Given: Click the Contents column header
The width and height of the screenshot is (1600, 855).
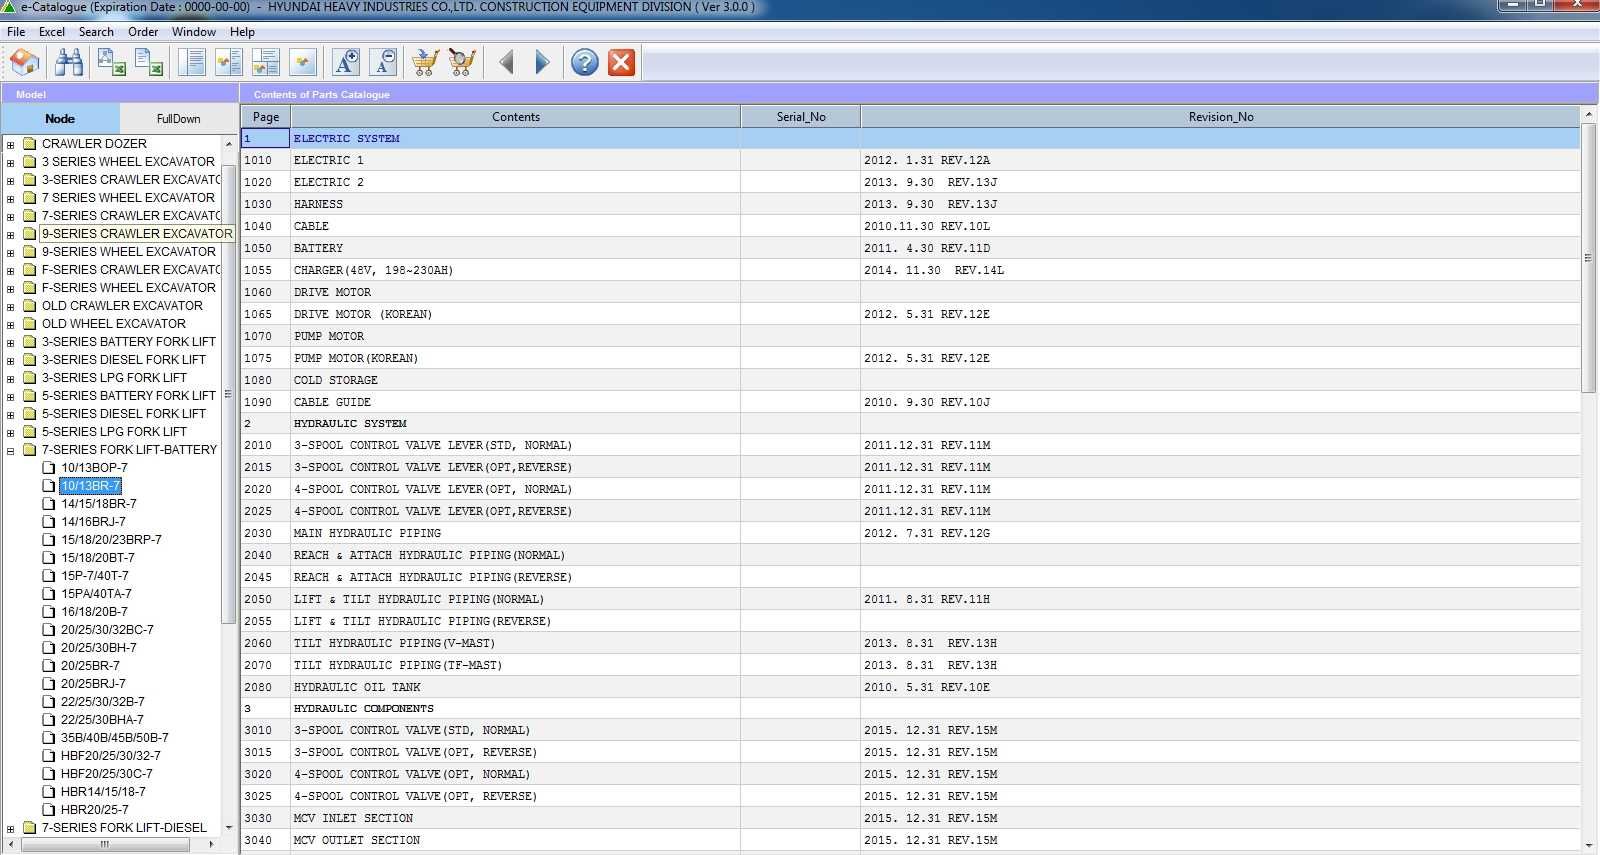Looking at the screenshot, I should (515, 117).
